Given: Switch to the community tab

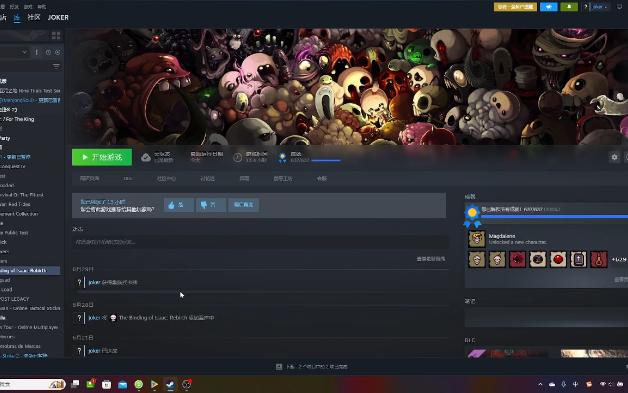Looking at the screenshot, I should tap(34, 17).
